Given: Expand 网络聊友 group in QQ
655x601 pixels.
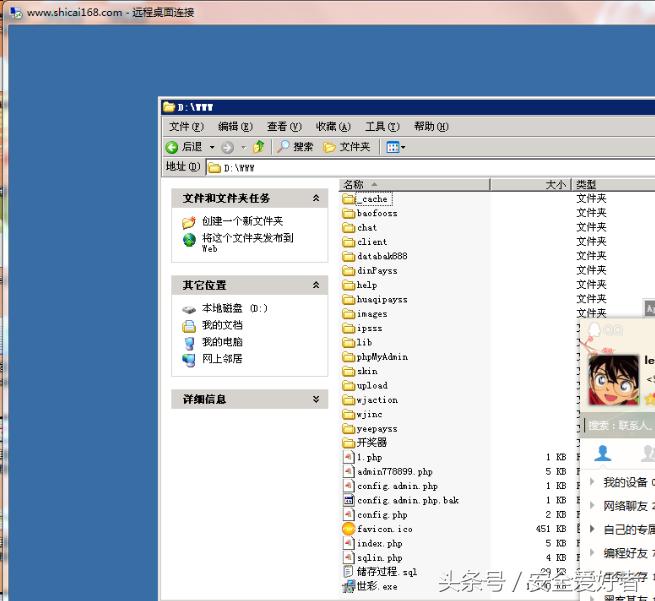Looking at the screenshot, I should coord(592,505).
